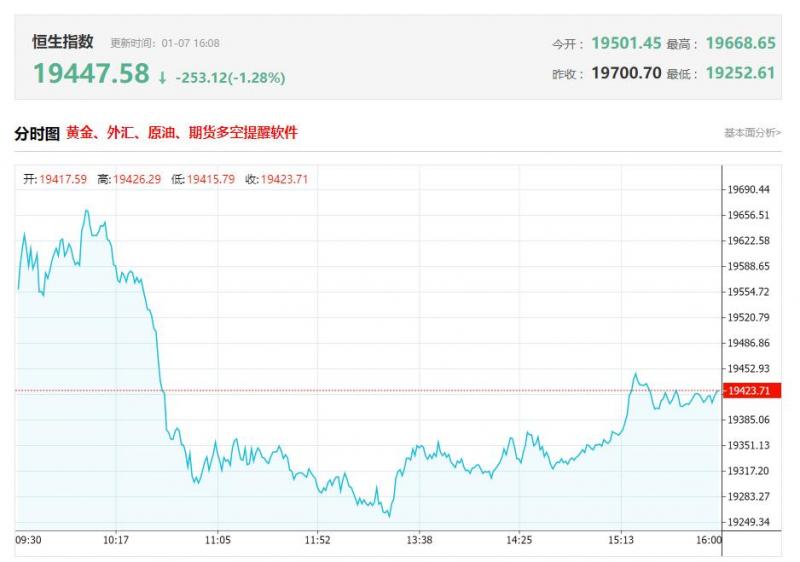Image resolution: width=800 pixels, height=562 pixels.
Task: Click the 更新时间 01-07 16:08 timestamp
Action: [x=165, y=44]
